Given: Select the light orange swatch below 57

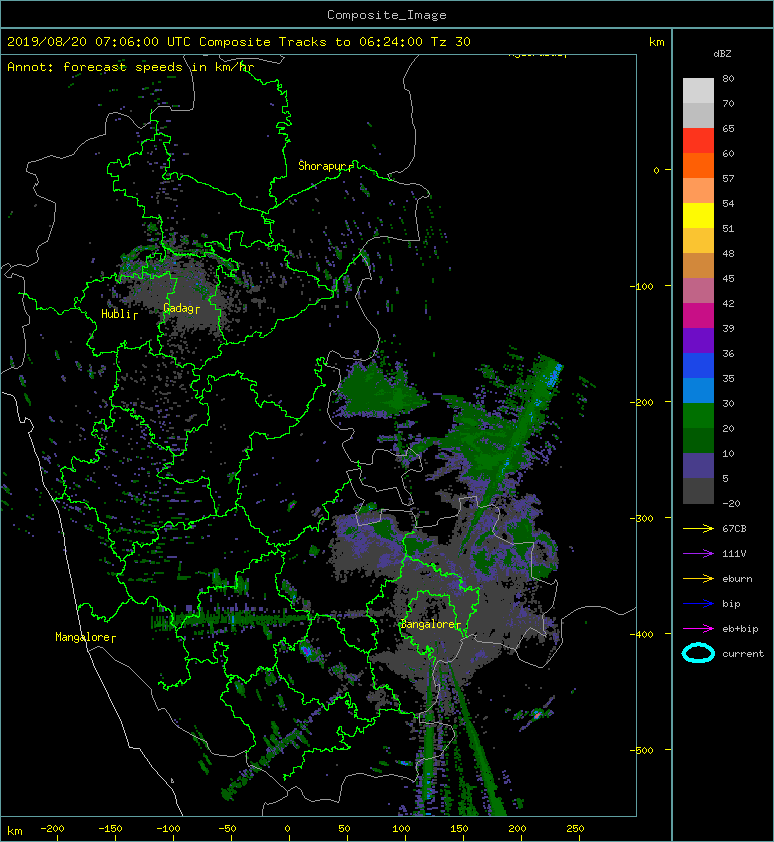Looking at the screenshot, I should click(x=698, y=191).
